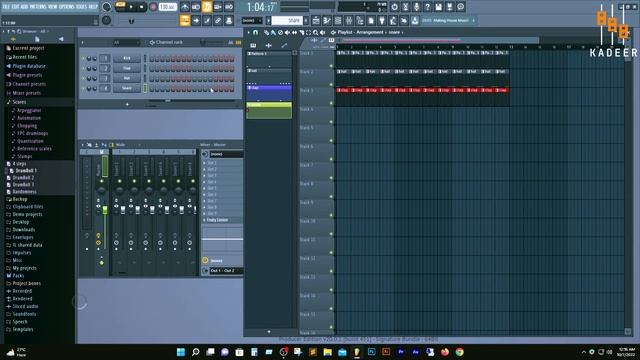This screenshot has height=360, width=640.
Task: Mute playlist Track 3 green dot
Action: [331, 103]
